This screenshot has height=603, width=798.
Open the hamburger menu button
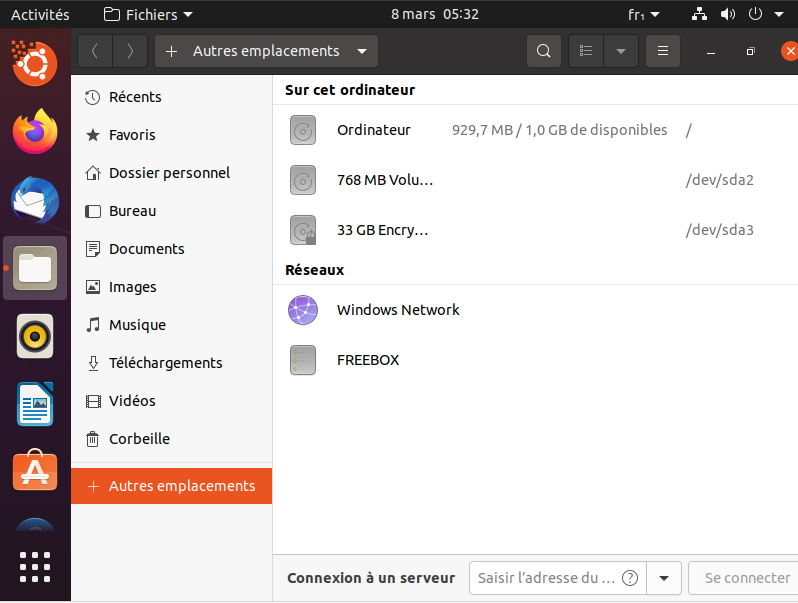tap(662, 51)
